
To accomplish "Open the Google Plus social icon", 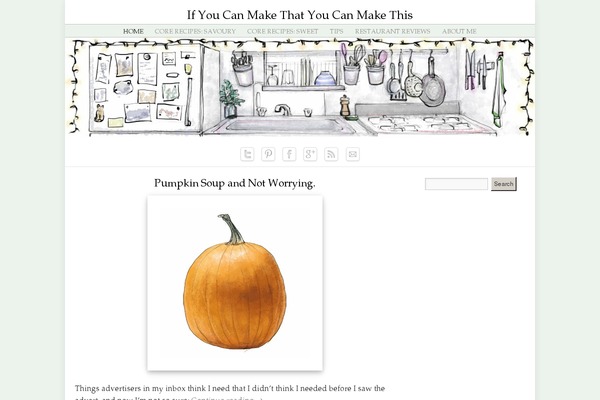I will coord(310,154).
